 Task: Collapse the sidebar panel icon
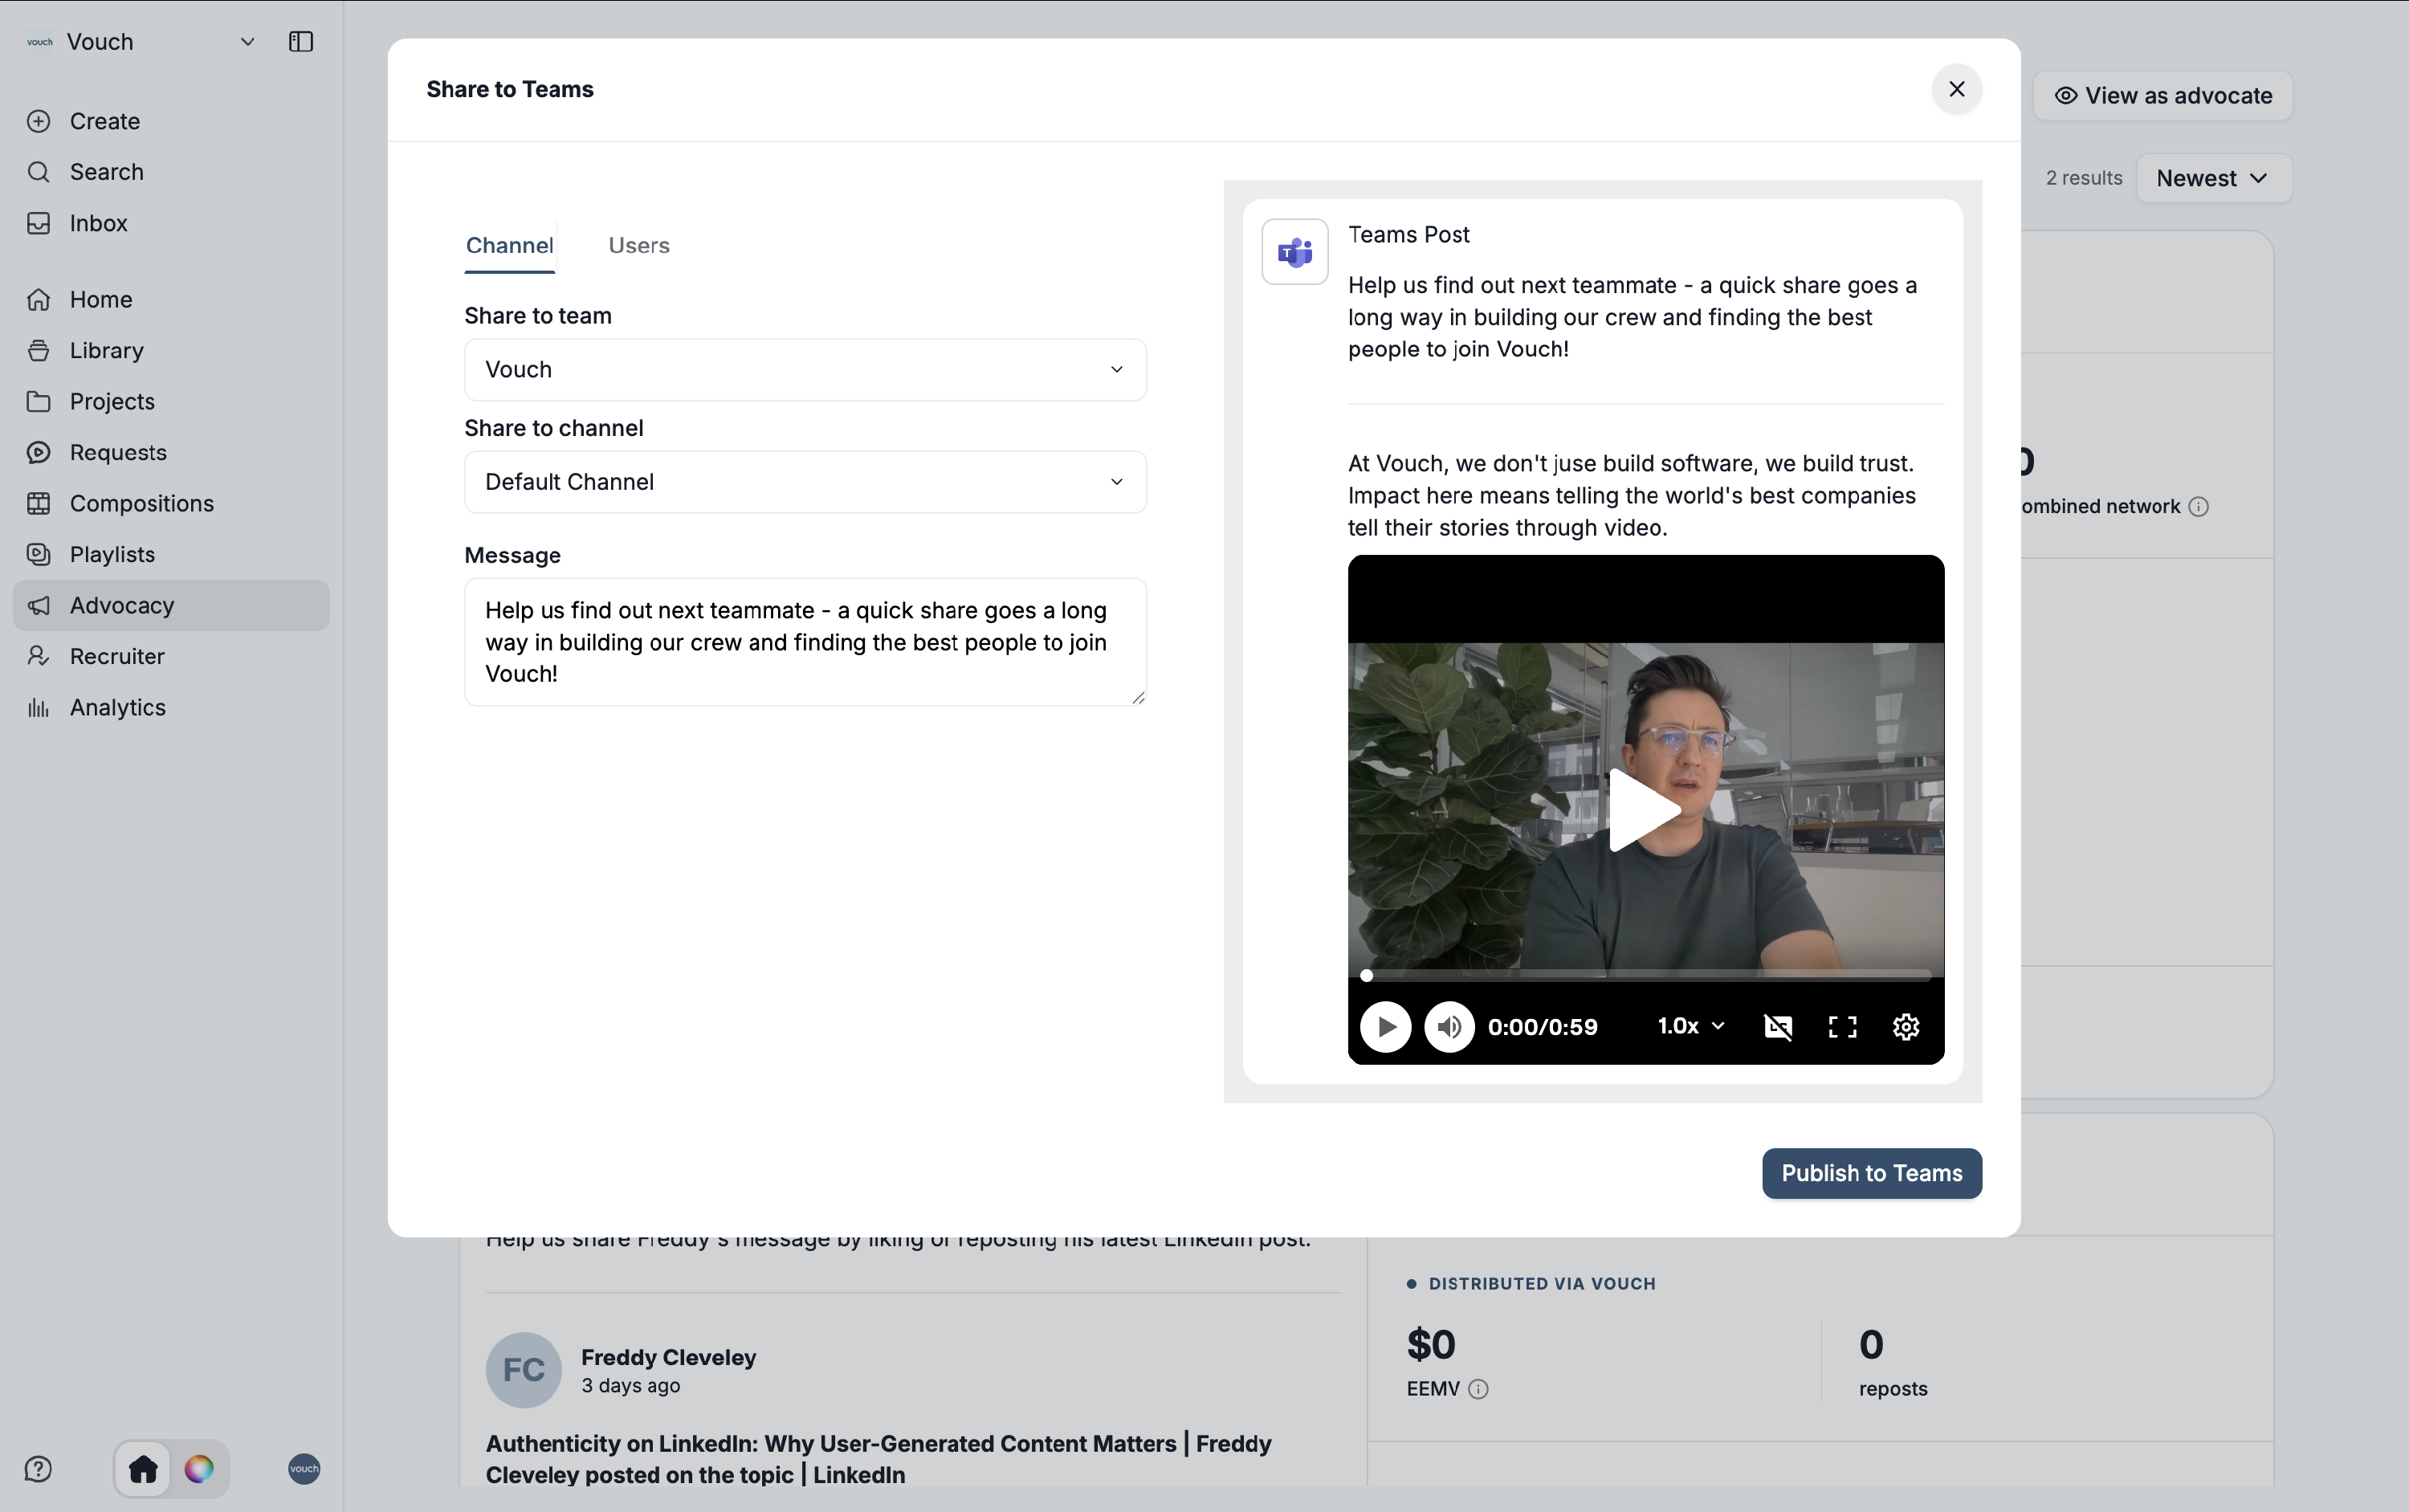pos(301,42)
